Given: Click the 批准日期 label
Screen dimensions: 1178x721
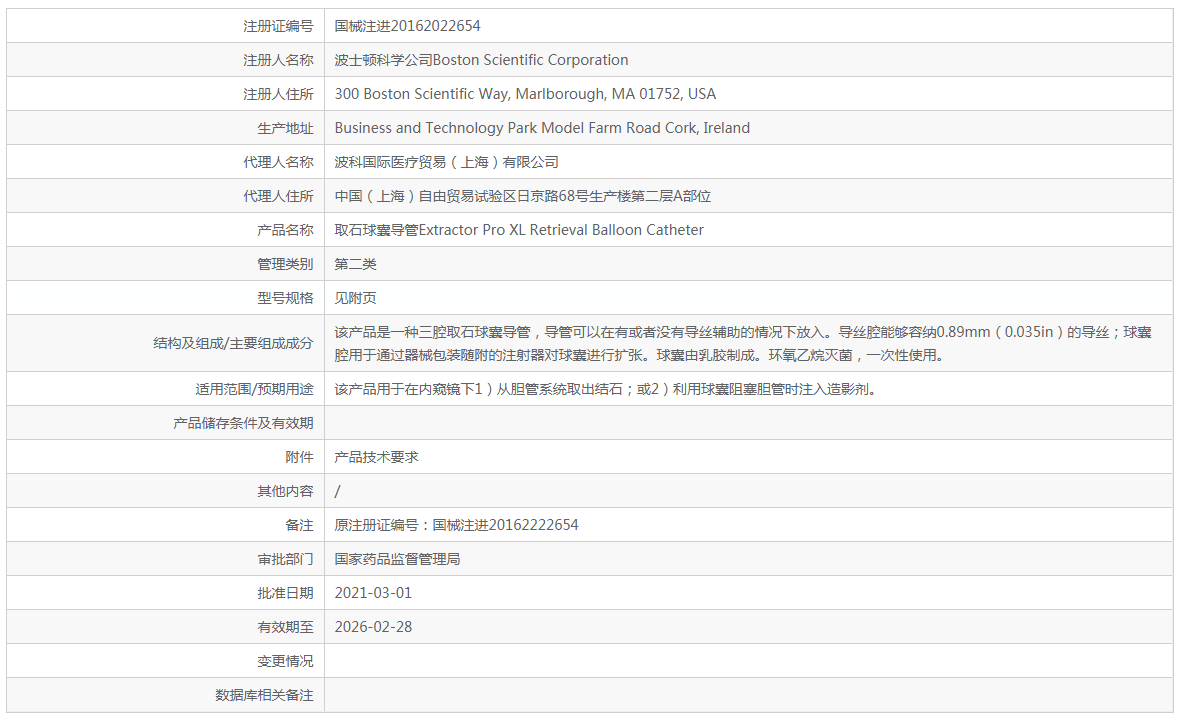Looking at the screenshot, I should (285, 593).
